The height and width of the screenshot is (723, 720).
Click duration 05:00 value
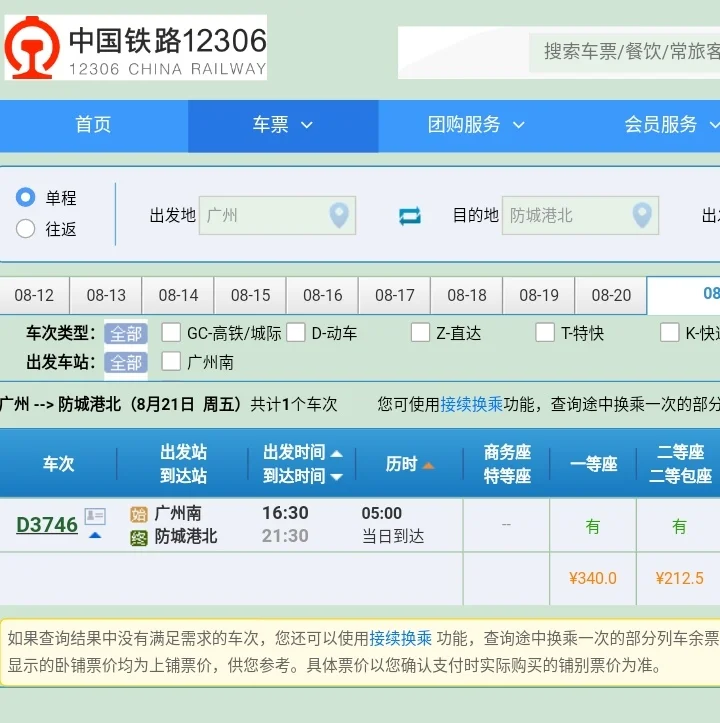tap(381, 513)
